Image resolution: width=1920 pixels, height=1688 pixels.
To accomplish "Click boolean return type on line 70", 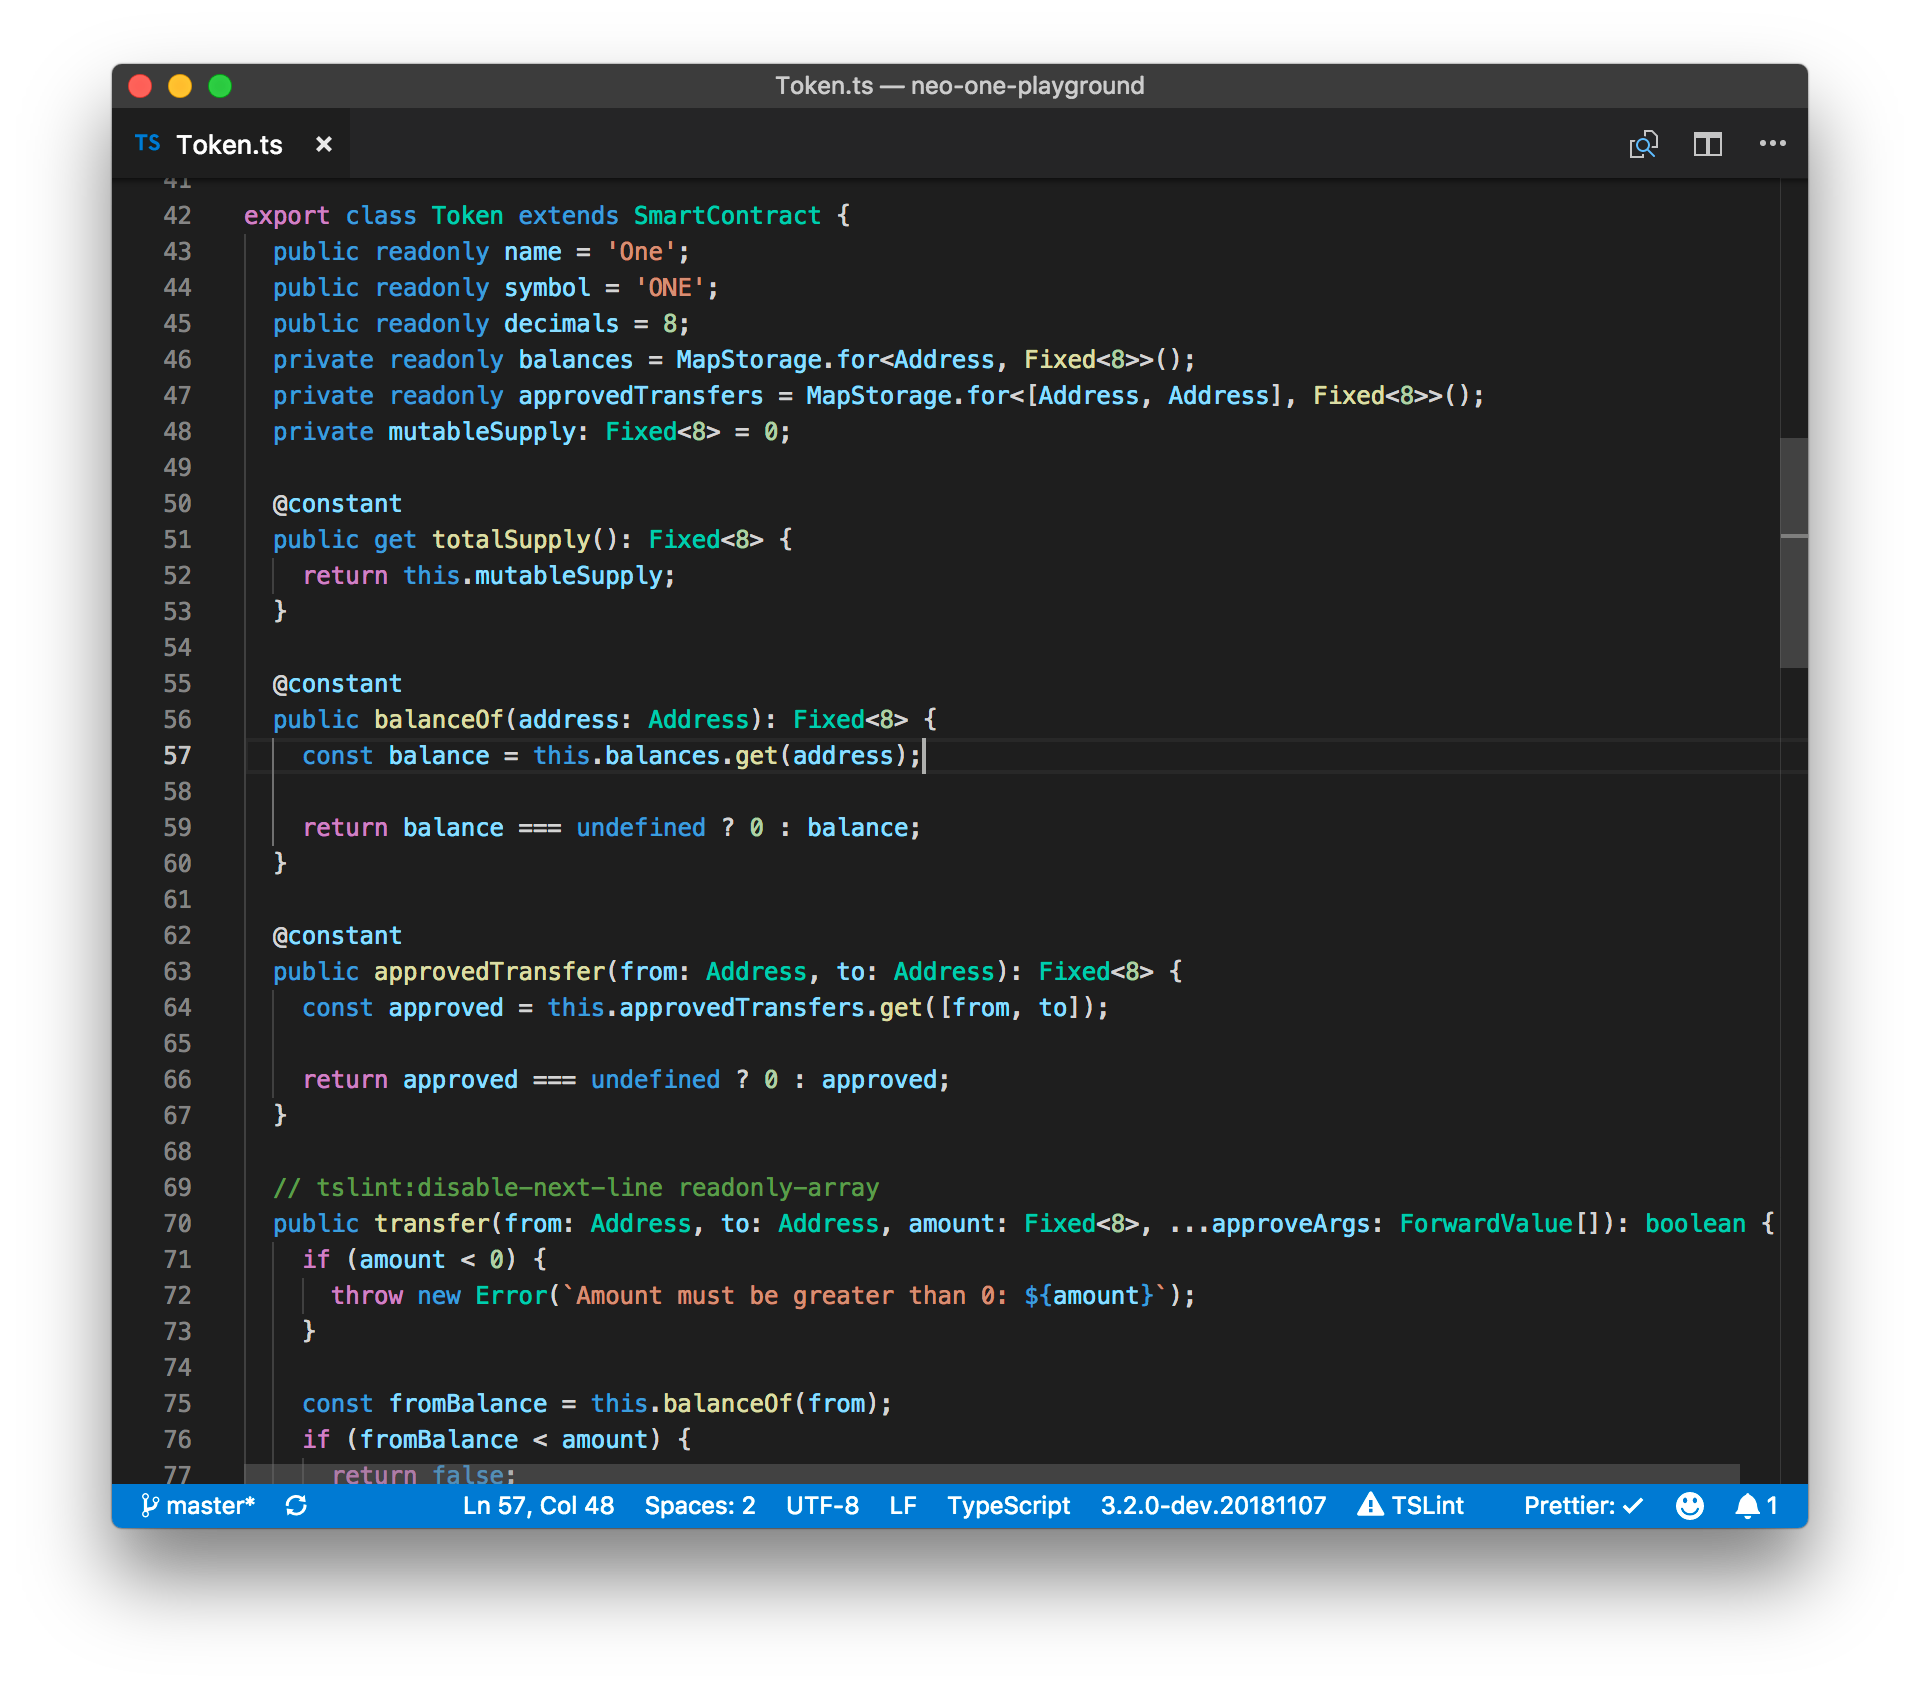I will coord(1695,1224).
